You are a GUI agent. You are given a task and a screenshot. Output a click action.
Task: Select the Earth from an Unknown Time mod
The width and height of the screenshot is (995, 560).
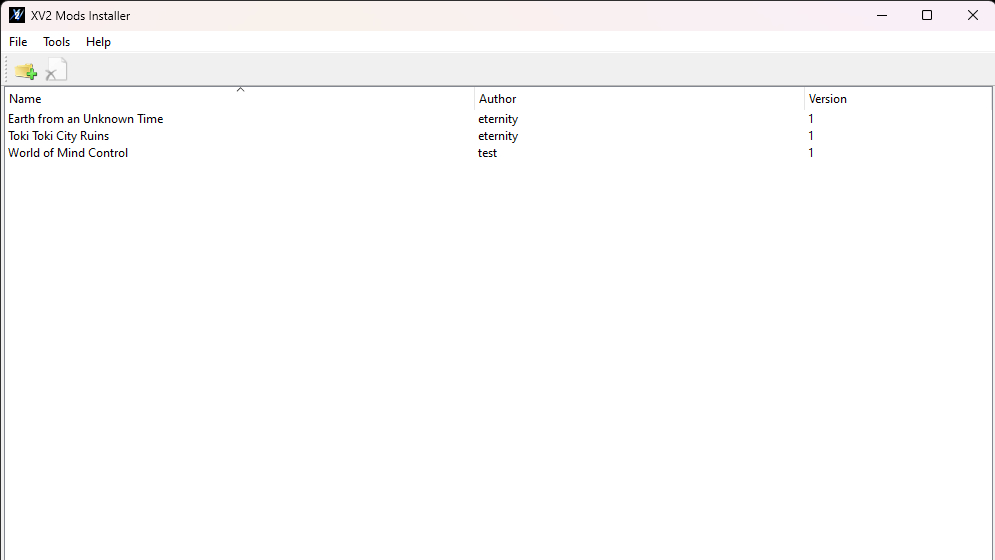[x=86, y=119]
